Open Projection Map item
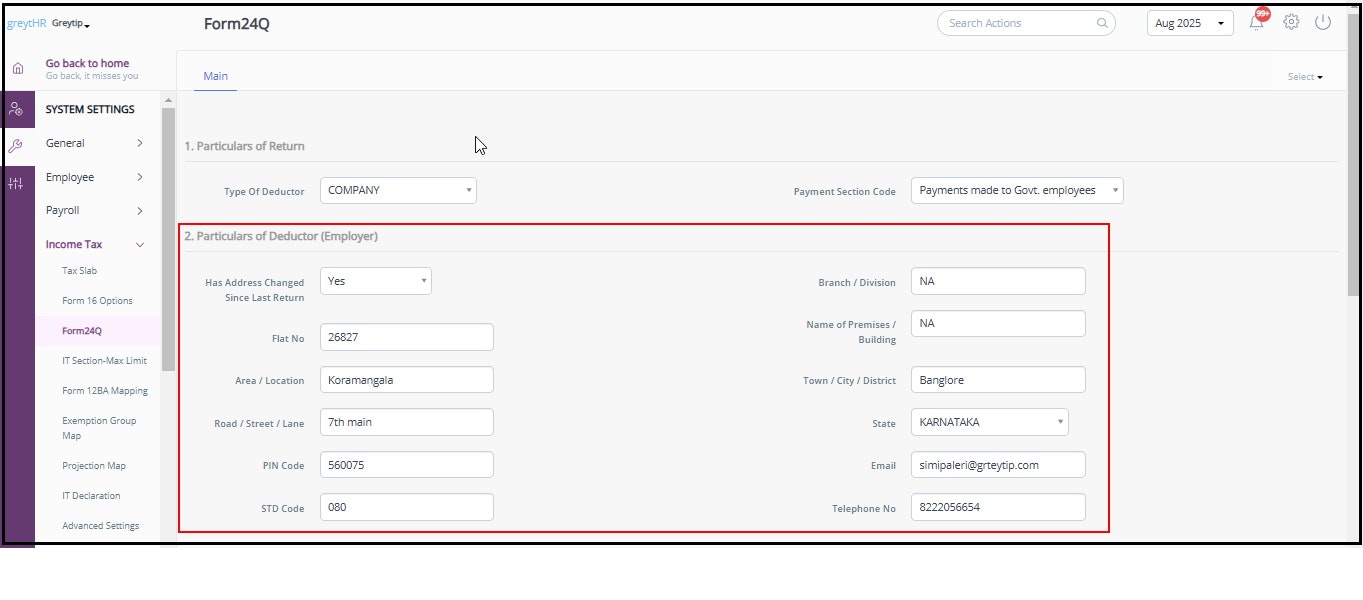 (x=94, y=466)
